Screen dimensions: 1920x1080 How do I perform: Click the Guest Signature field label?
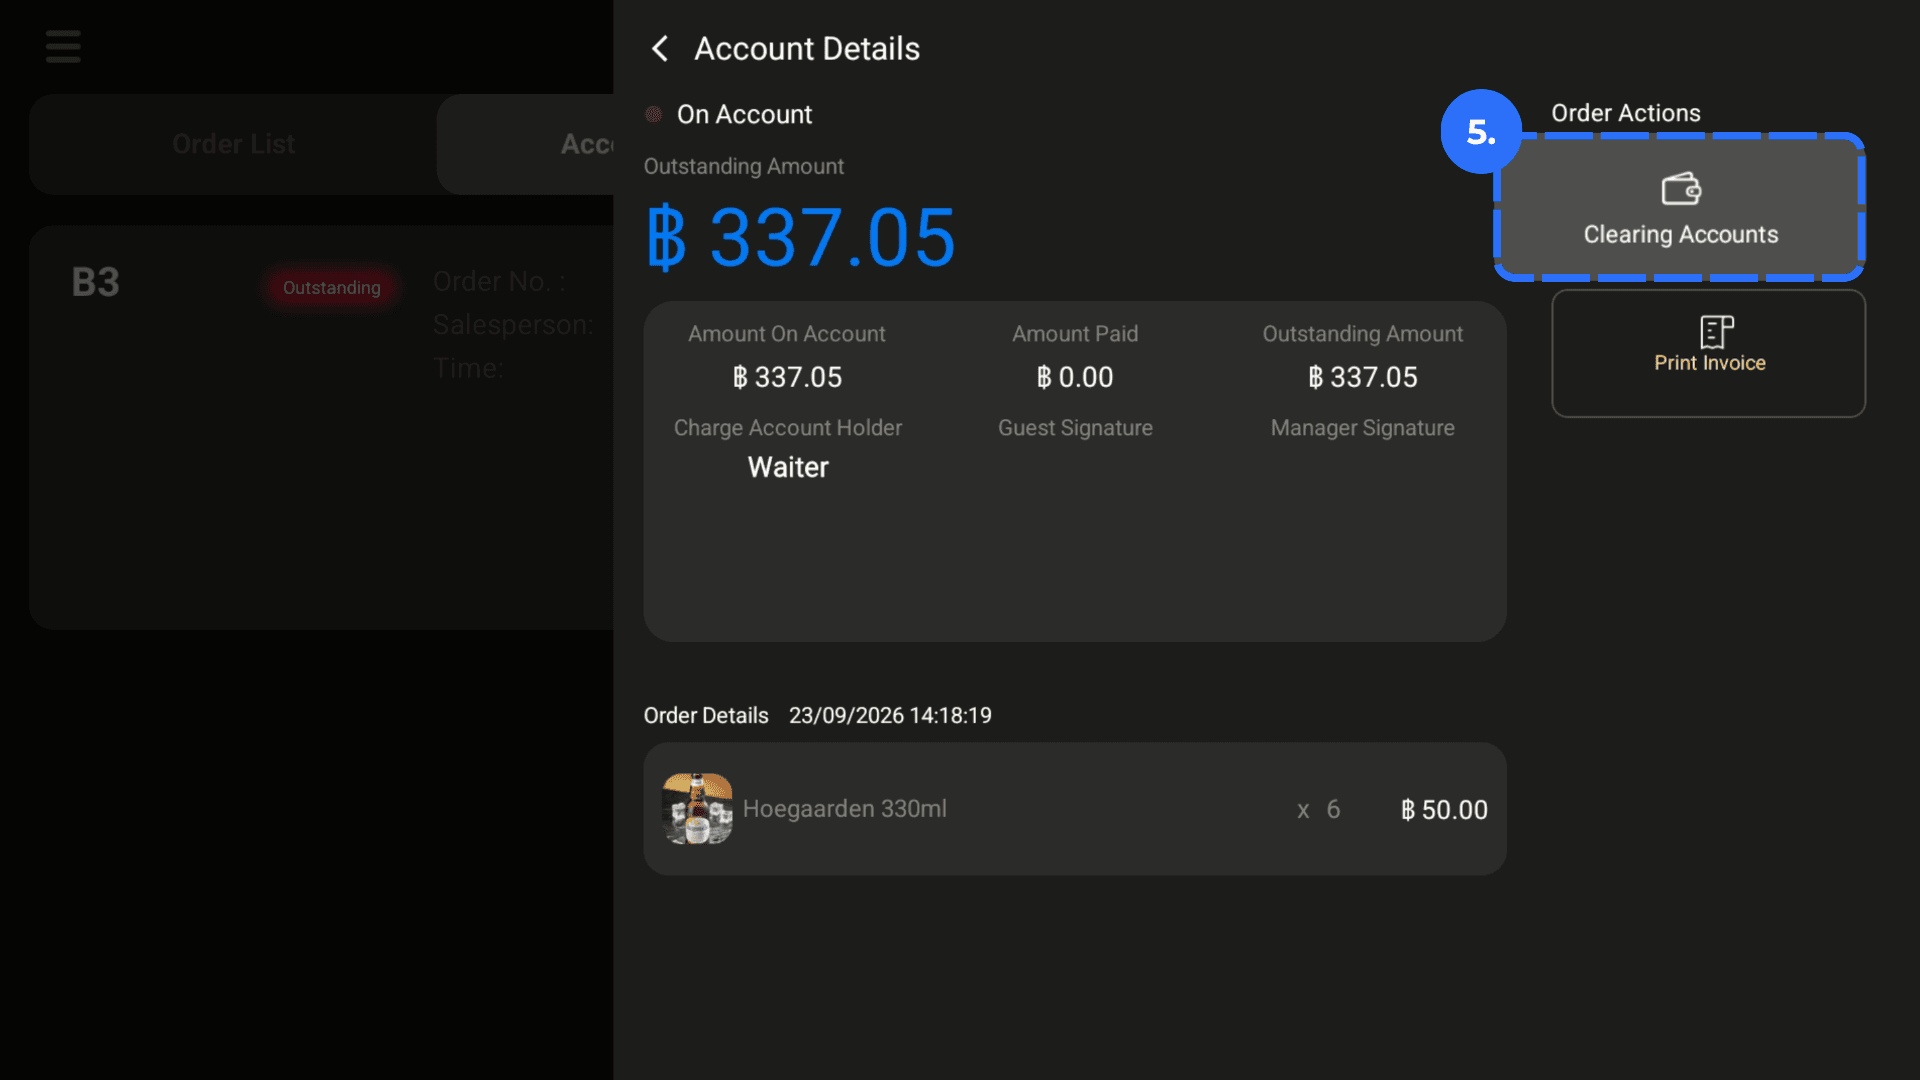point(1075,428)
